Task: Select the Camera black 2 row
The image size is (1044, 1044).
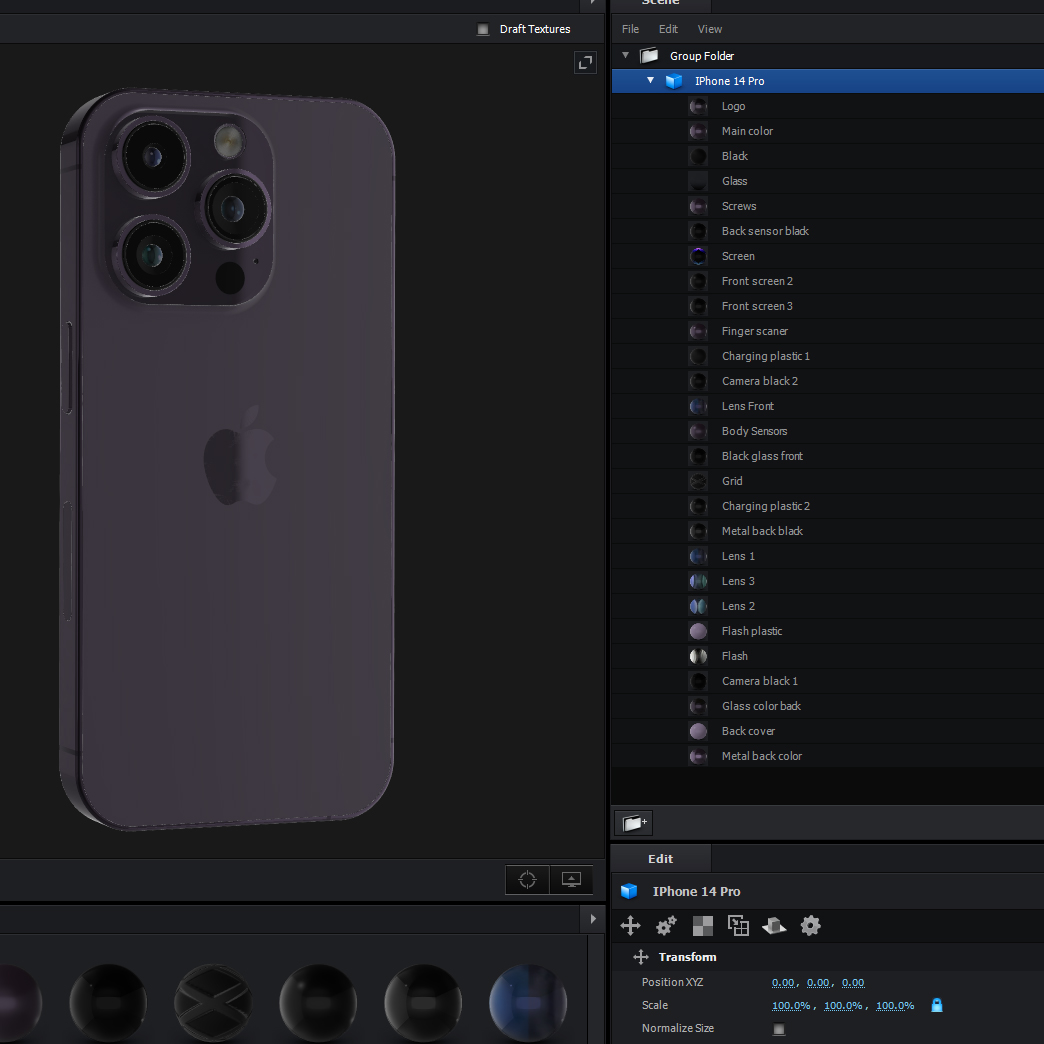Action: point(828,381)
